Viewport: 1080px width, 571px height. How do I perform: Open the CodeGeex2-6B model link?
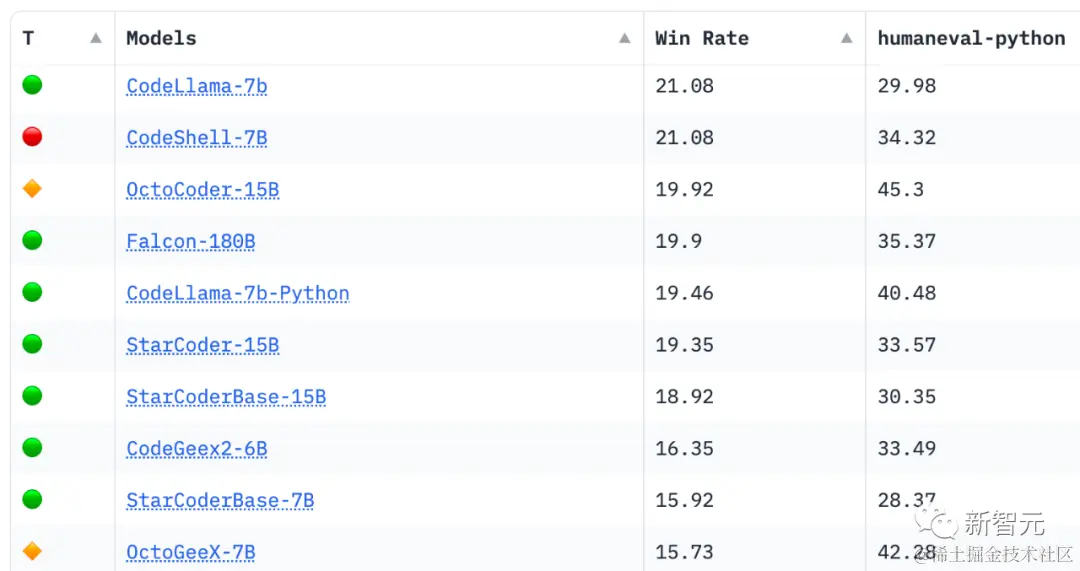click(x=196, y=448)
